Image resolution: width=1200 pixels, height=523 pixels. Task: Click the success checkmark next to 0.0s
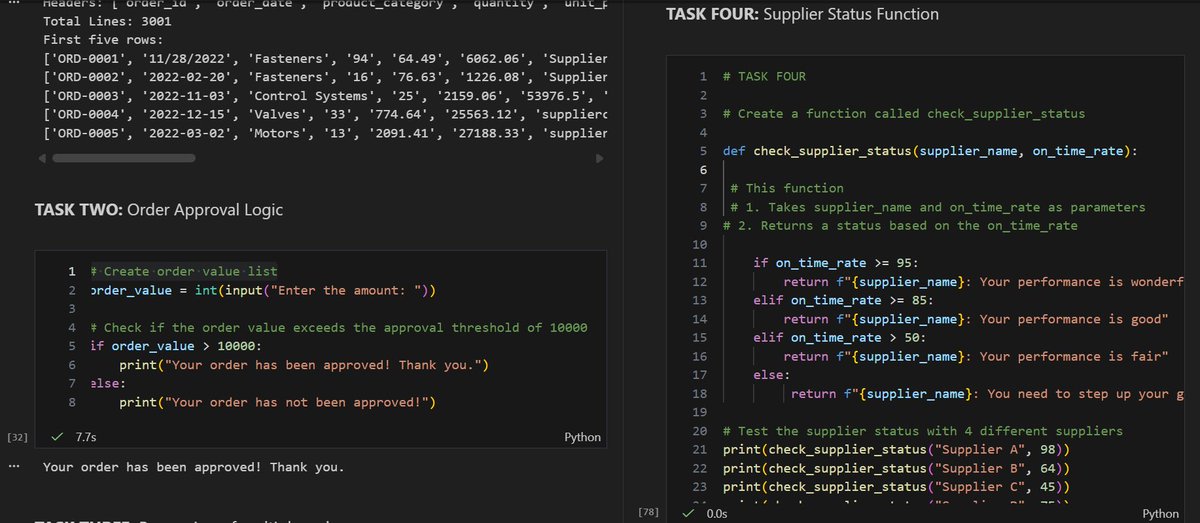(x=688, y=513)
